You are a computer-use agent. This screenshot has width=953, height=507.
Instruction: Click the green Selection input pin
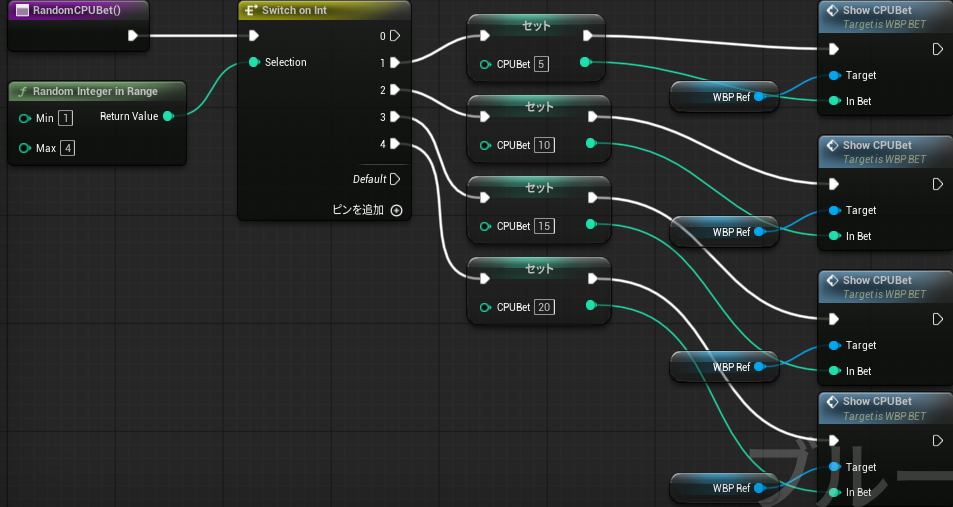[x=254, y=62]
